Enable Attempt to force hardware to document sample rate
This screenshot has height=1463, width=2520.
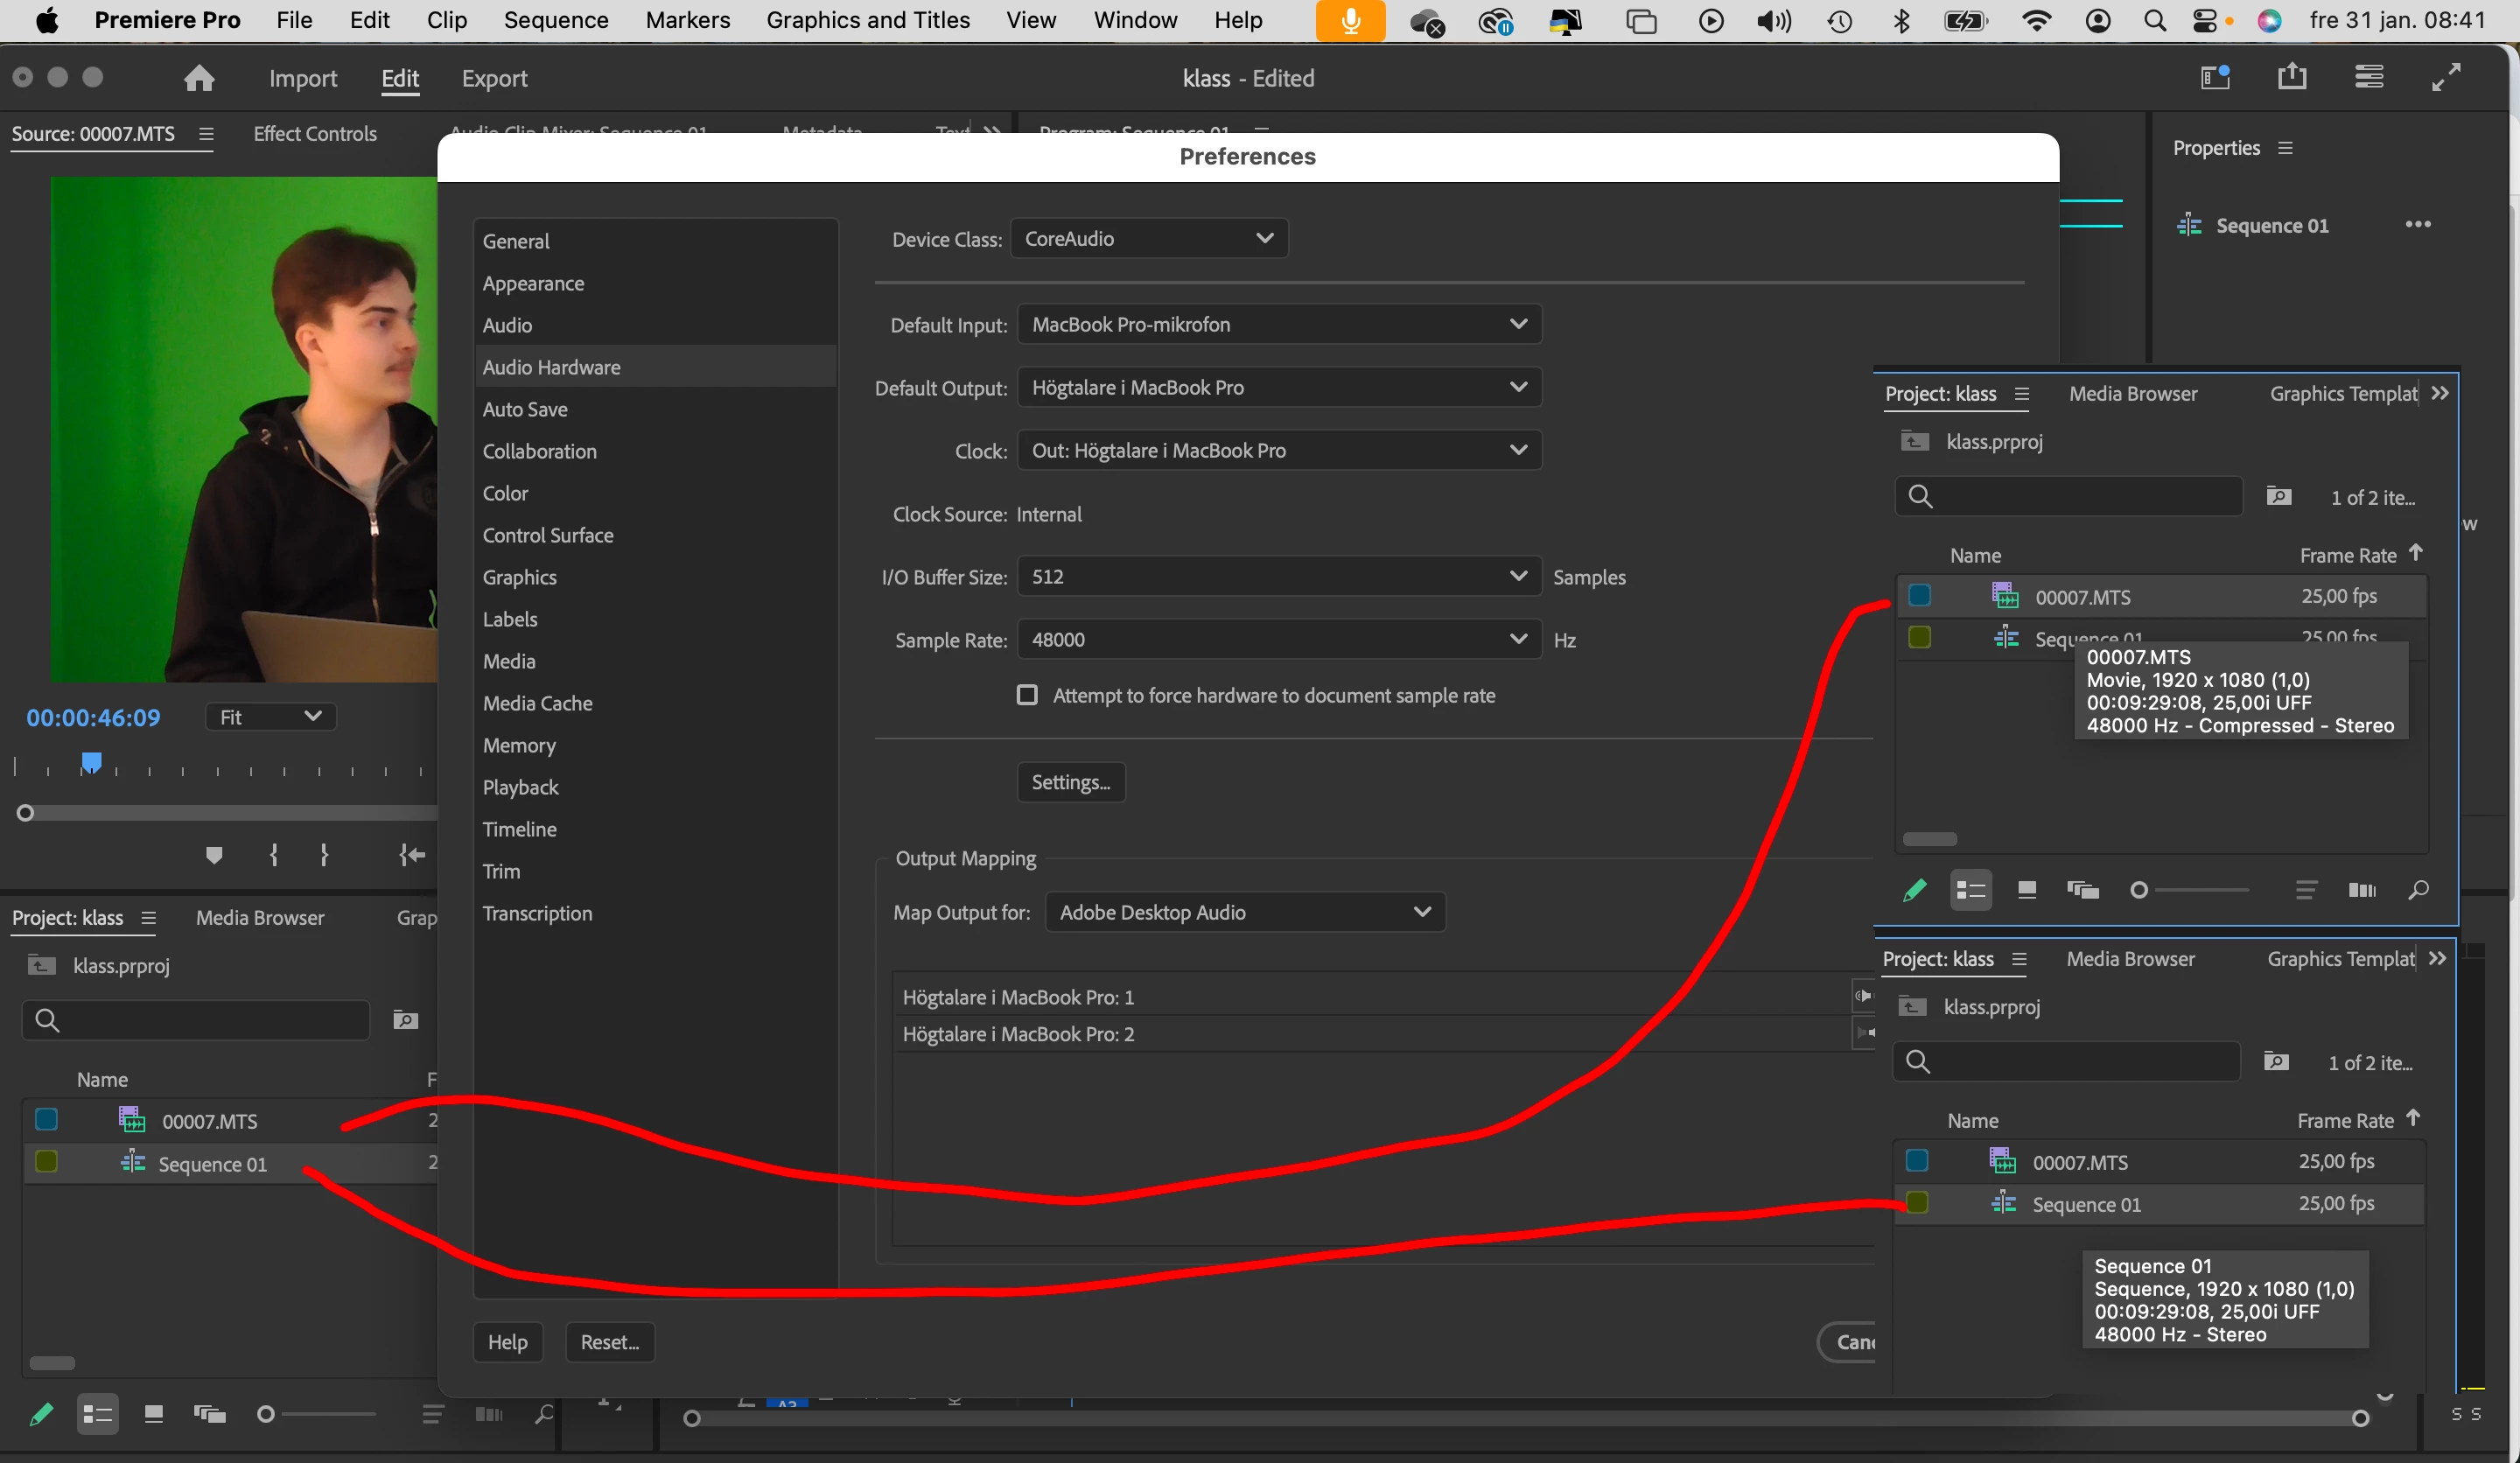coord(1027,695)
